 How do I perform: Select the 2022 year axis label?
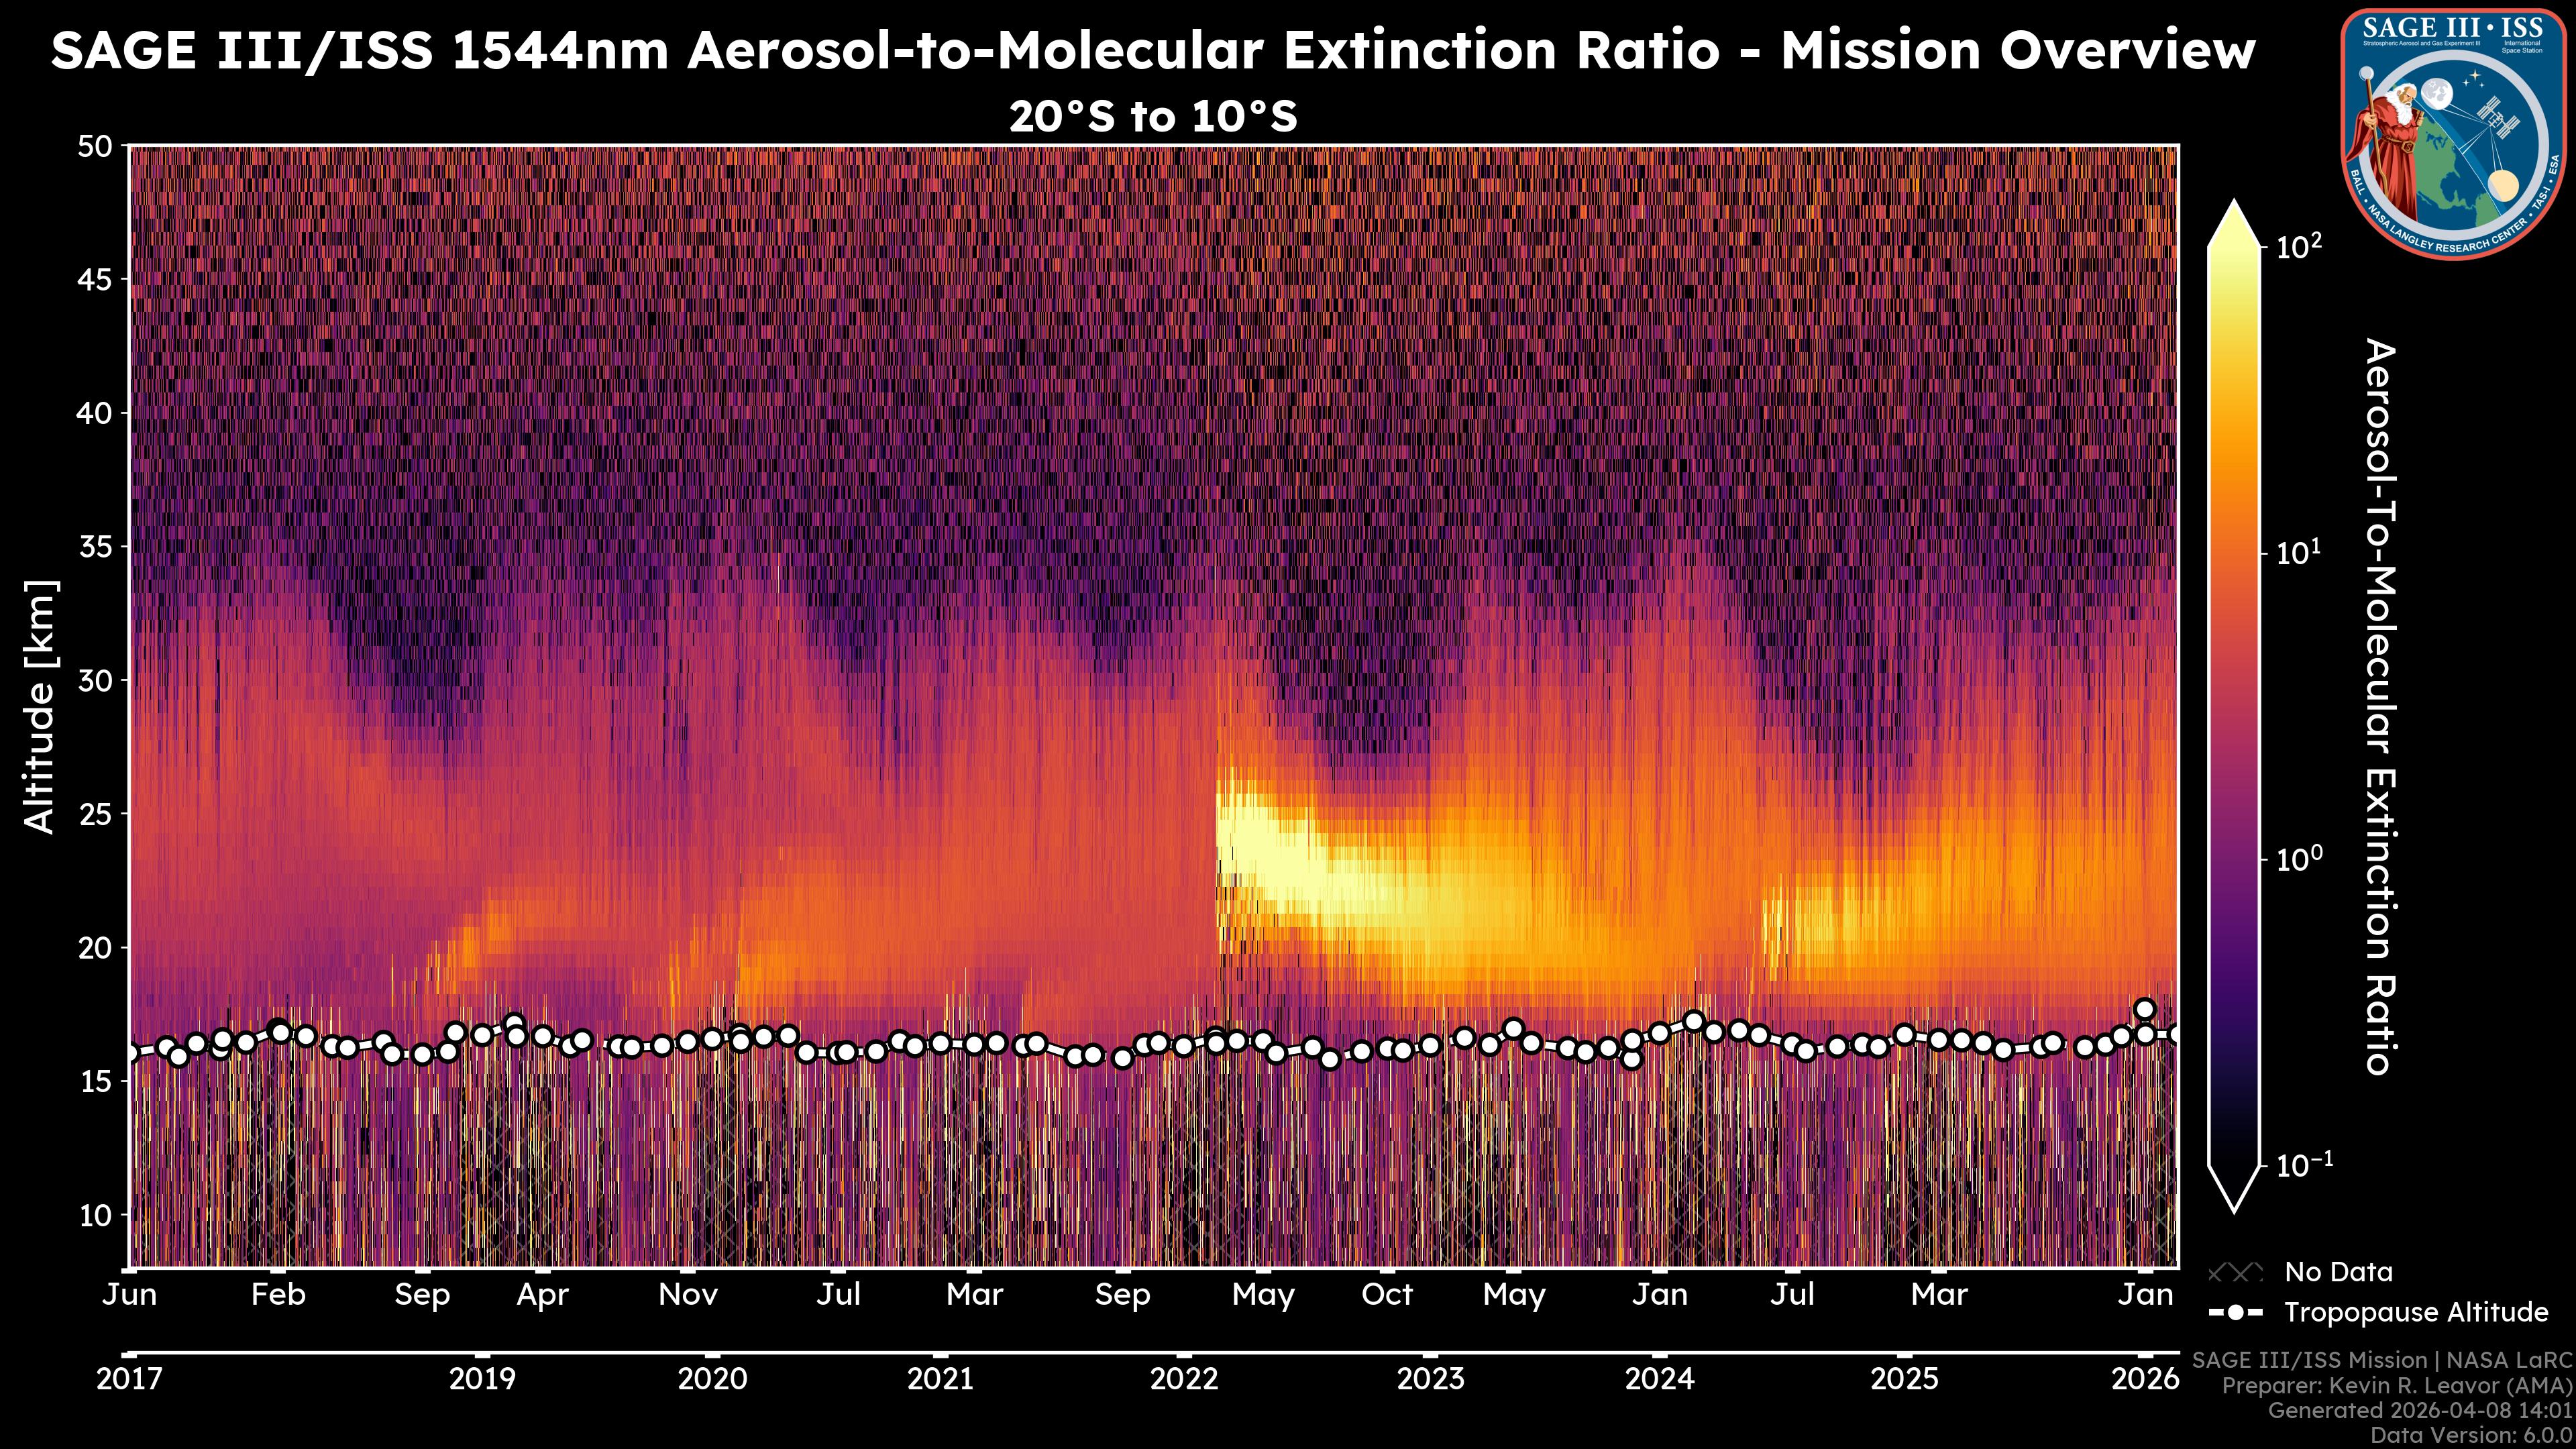(x=1184, y=1379)
